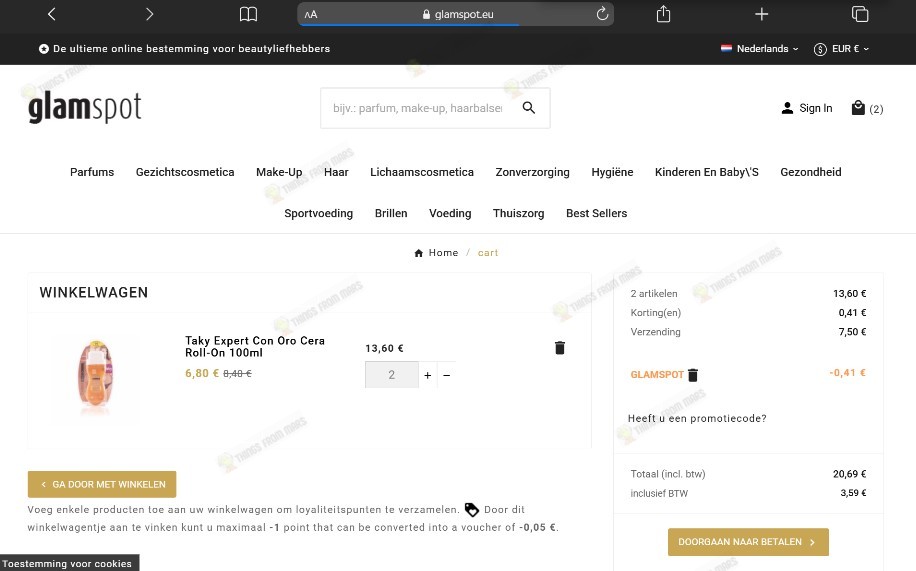The image size is (916, 571).
Task: Reload the page with the refresh icon
Action: (x=602, y=14)
